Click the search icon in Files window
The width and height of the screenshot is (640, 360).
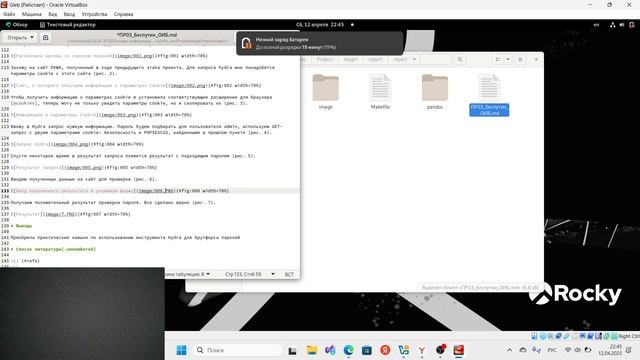460,60
